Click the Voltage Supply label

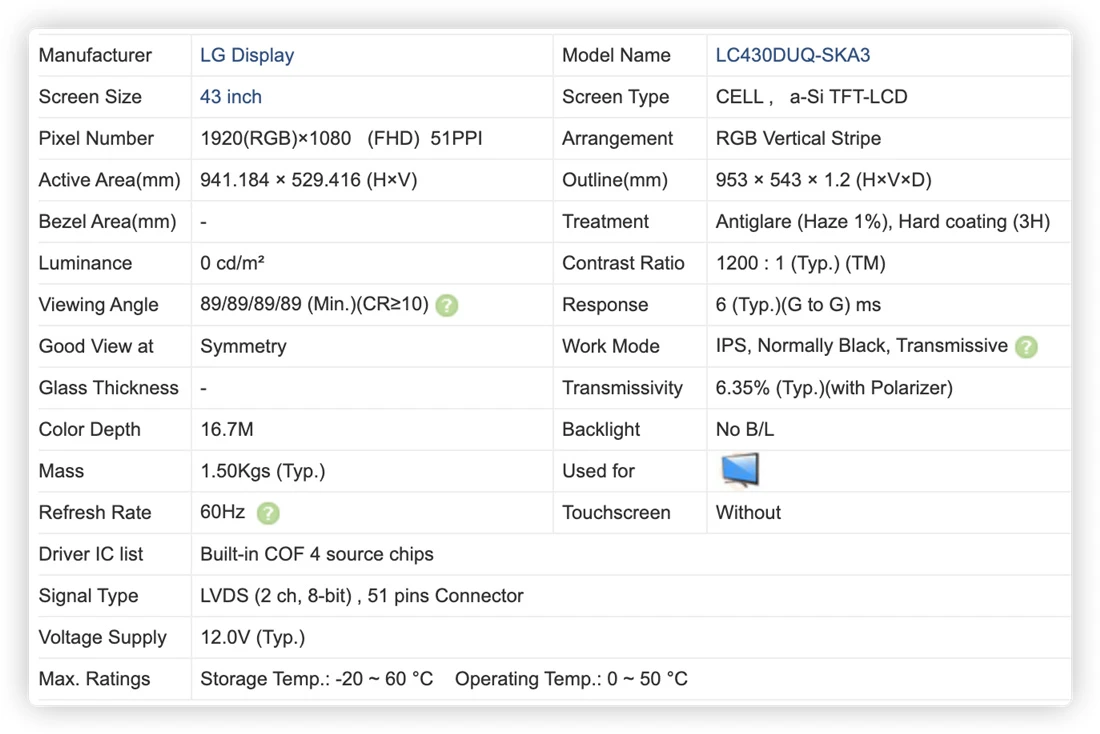(103, 637)
